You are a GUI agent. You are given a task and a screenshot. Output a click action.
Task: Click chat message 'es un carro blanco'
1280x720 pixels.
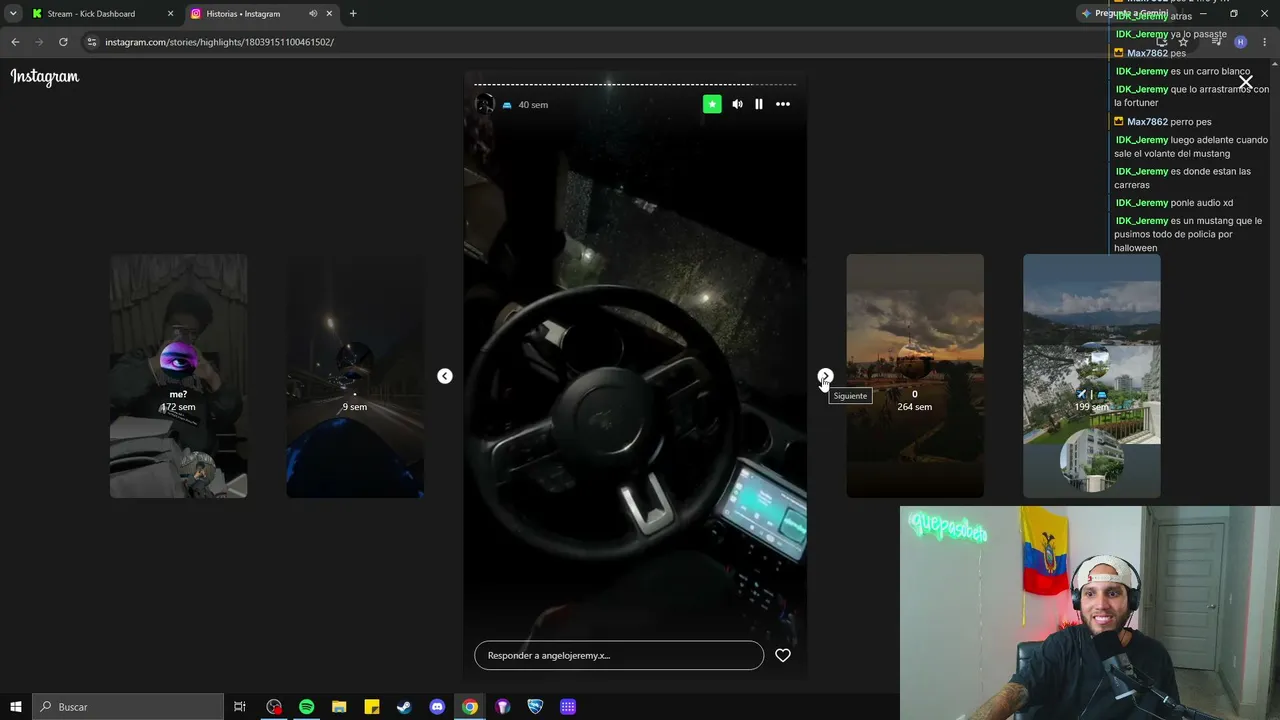pyautogui.click(x=1210, y=71)
